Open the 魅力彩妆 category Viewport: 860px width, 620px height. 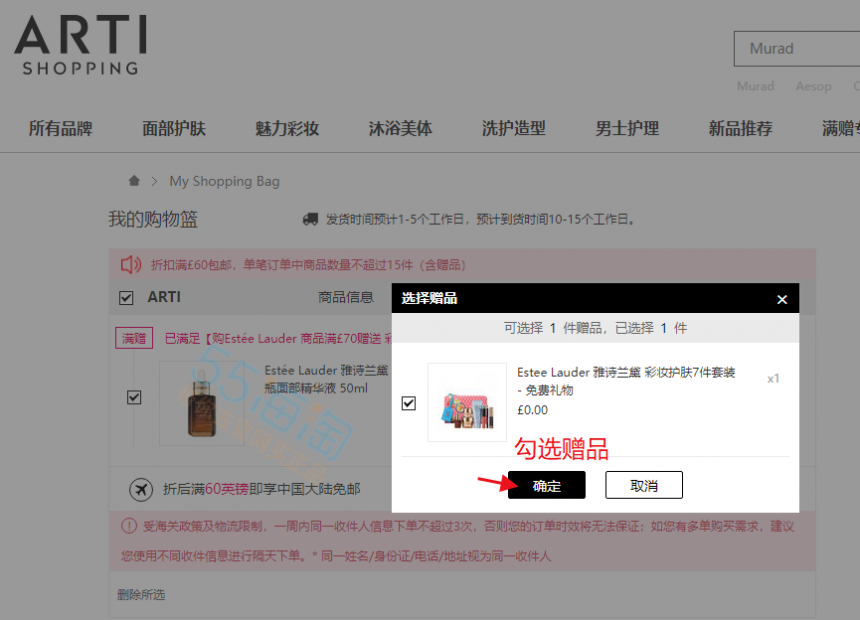point(287,128)
